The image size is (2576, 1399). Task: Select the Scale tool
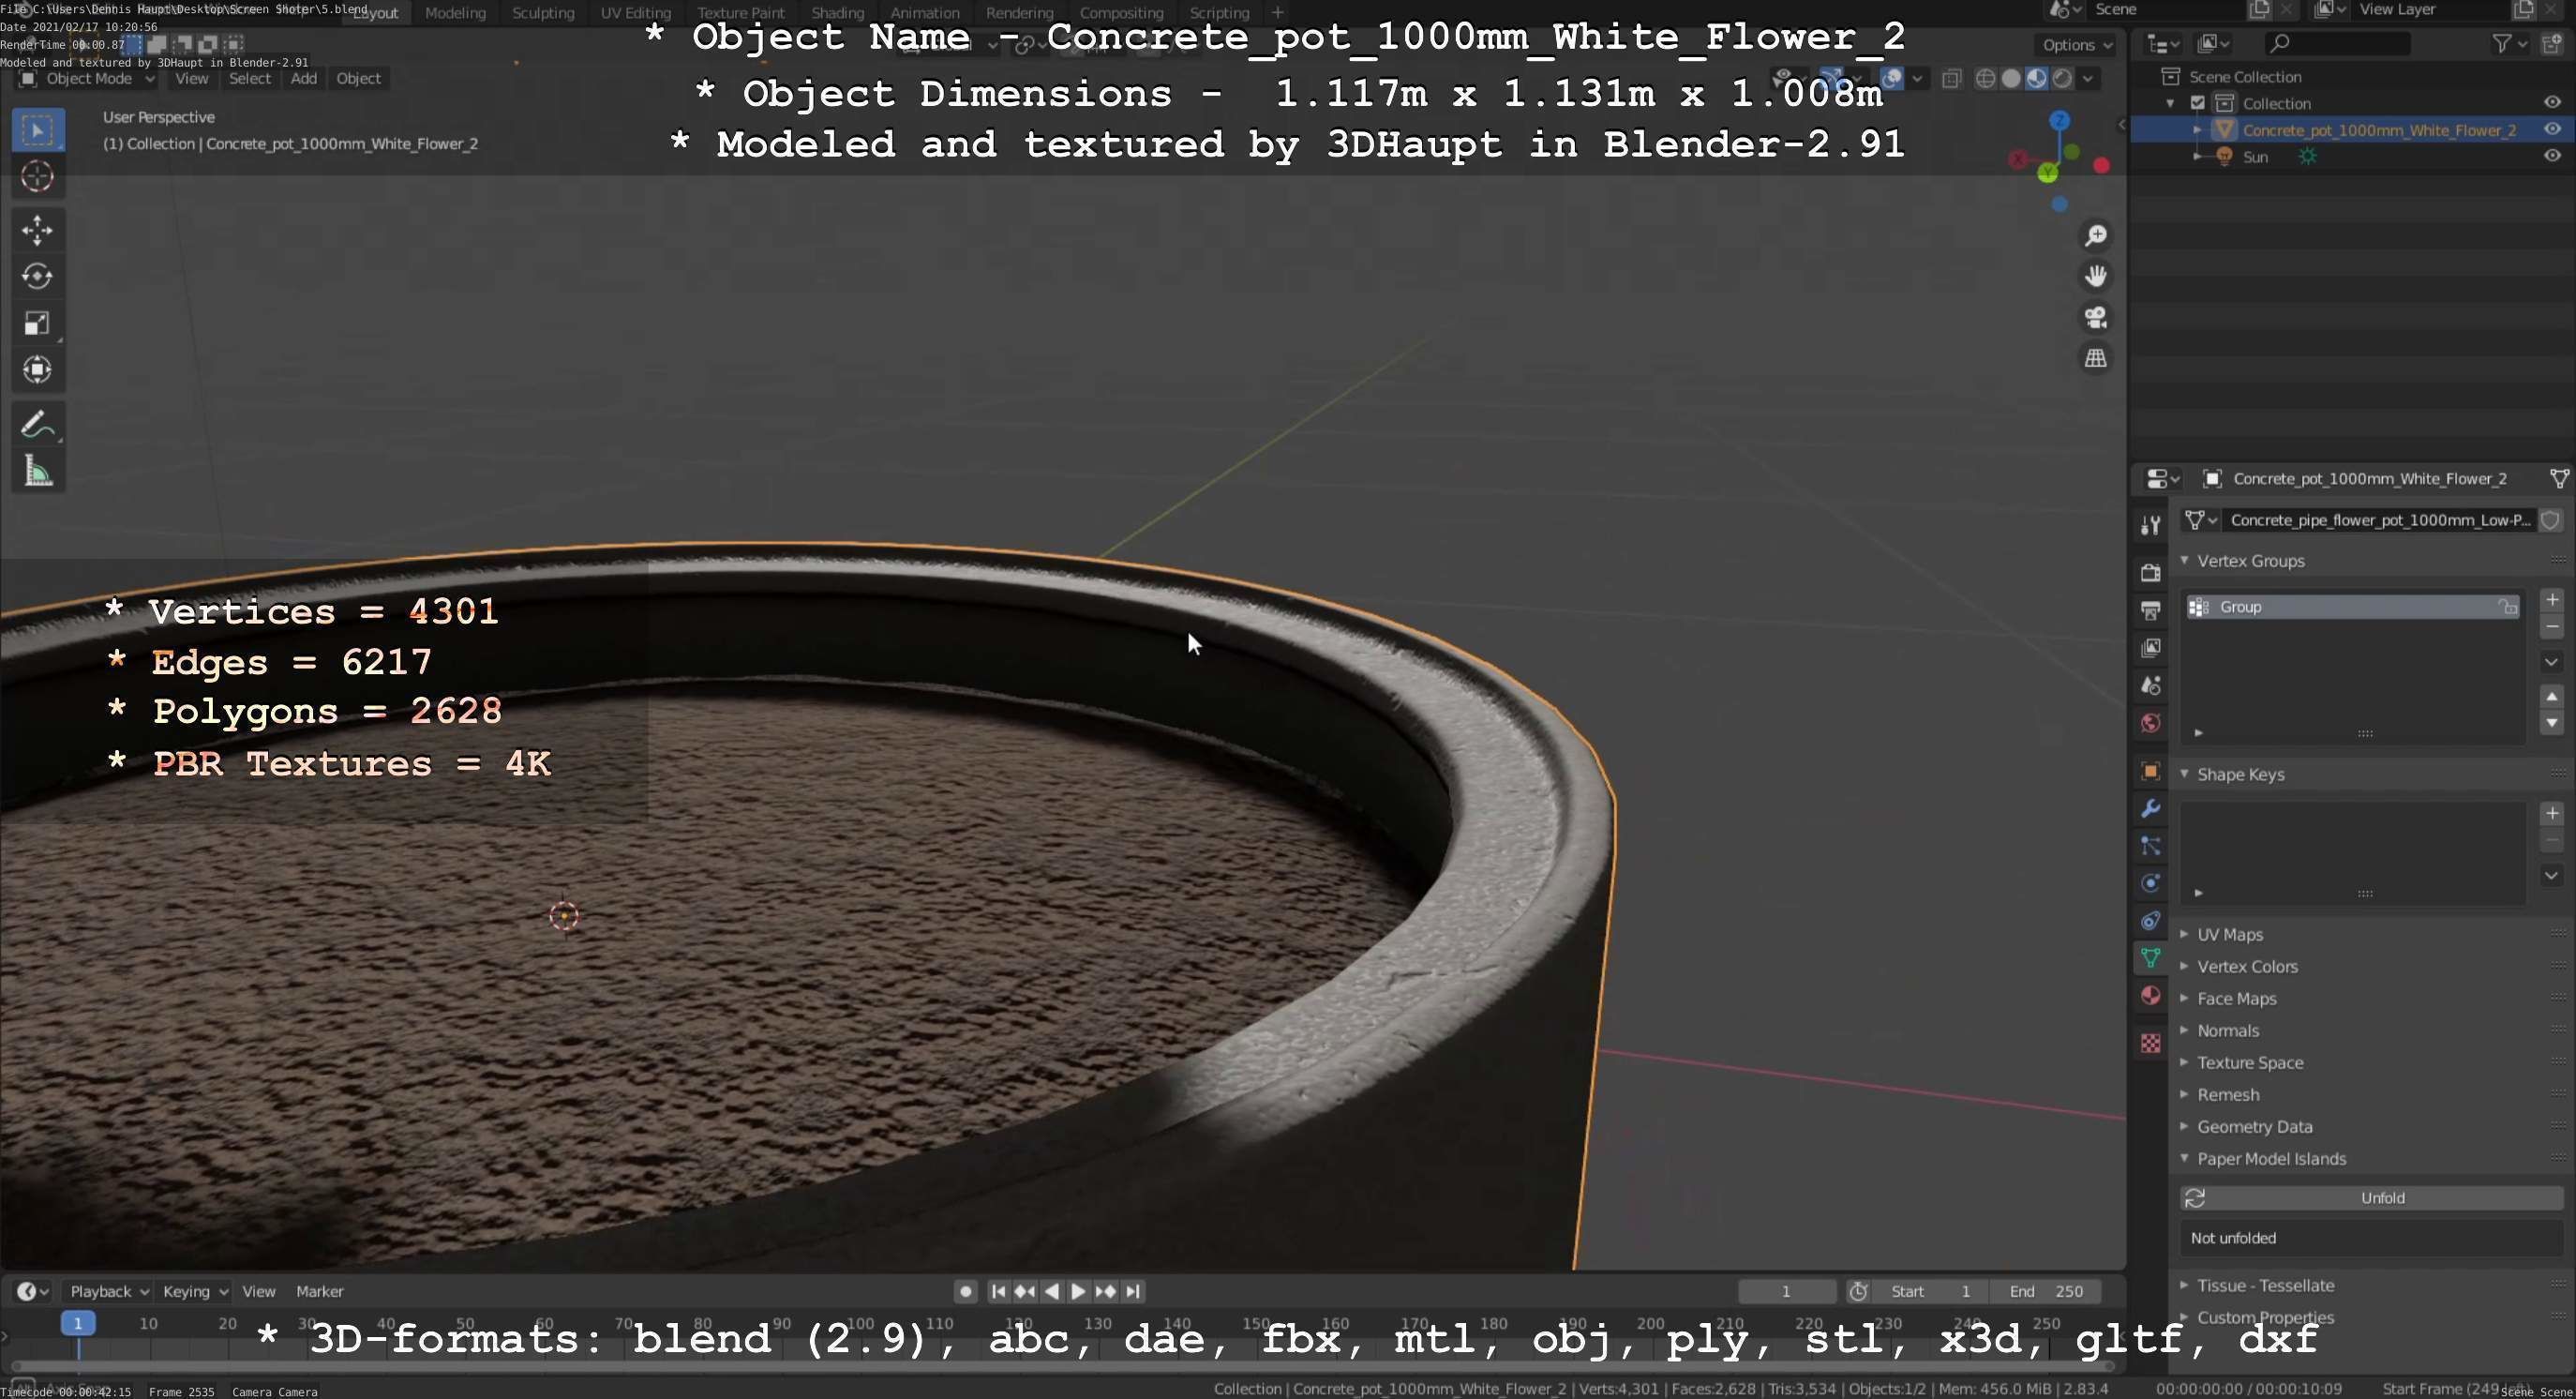tap(38, 323)
